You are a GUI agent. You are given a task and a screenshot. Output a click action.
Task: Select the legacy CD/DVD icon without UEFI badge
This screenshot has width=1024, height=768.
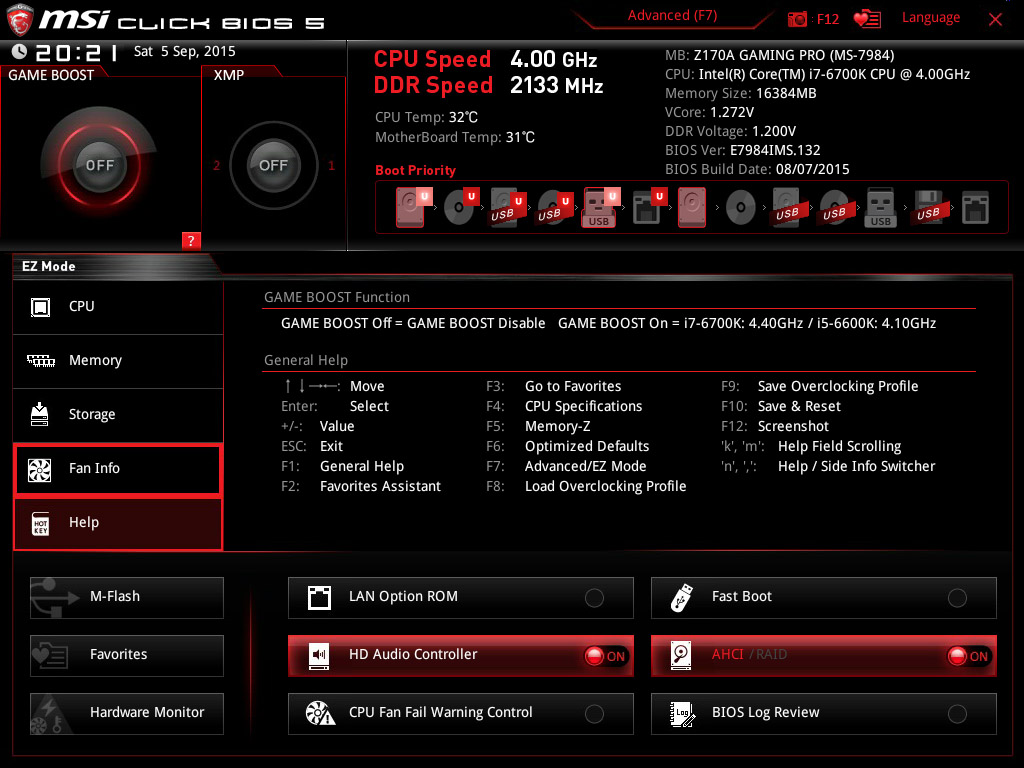pyautogui.click(x=741, y=208)
